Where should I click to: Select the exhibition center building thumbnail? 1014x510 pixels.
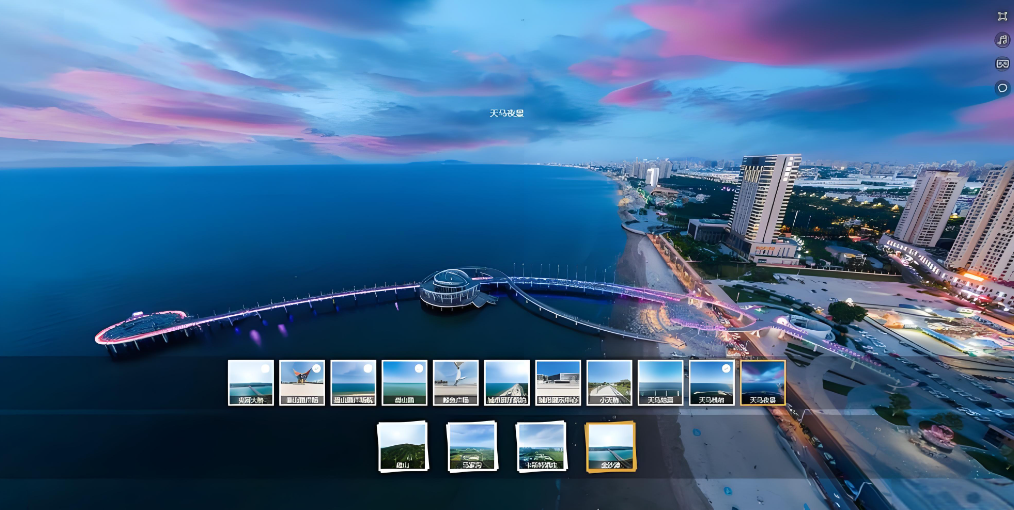tap(558, 382)
